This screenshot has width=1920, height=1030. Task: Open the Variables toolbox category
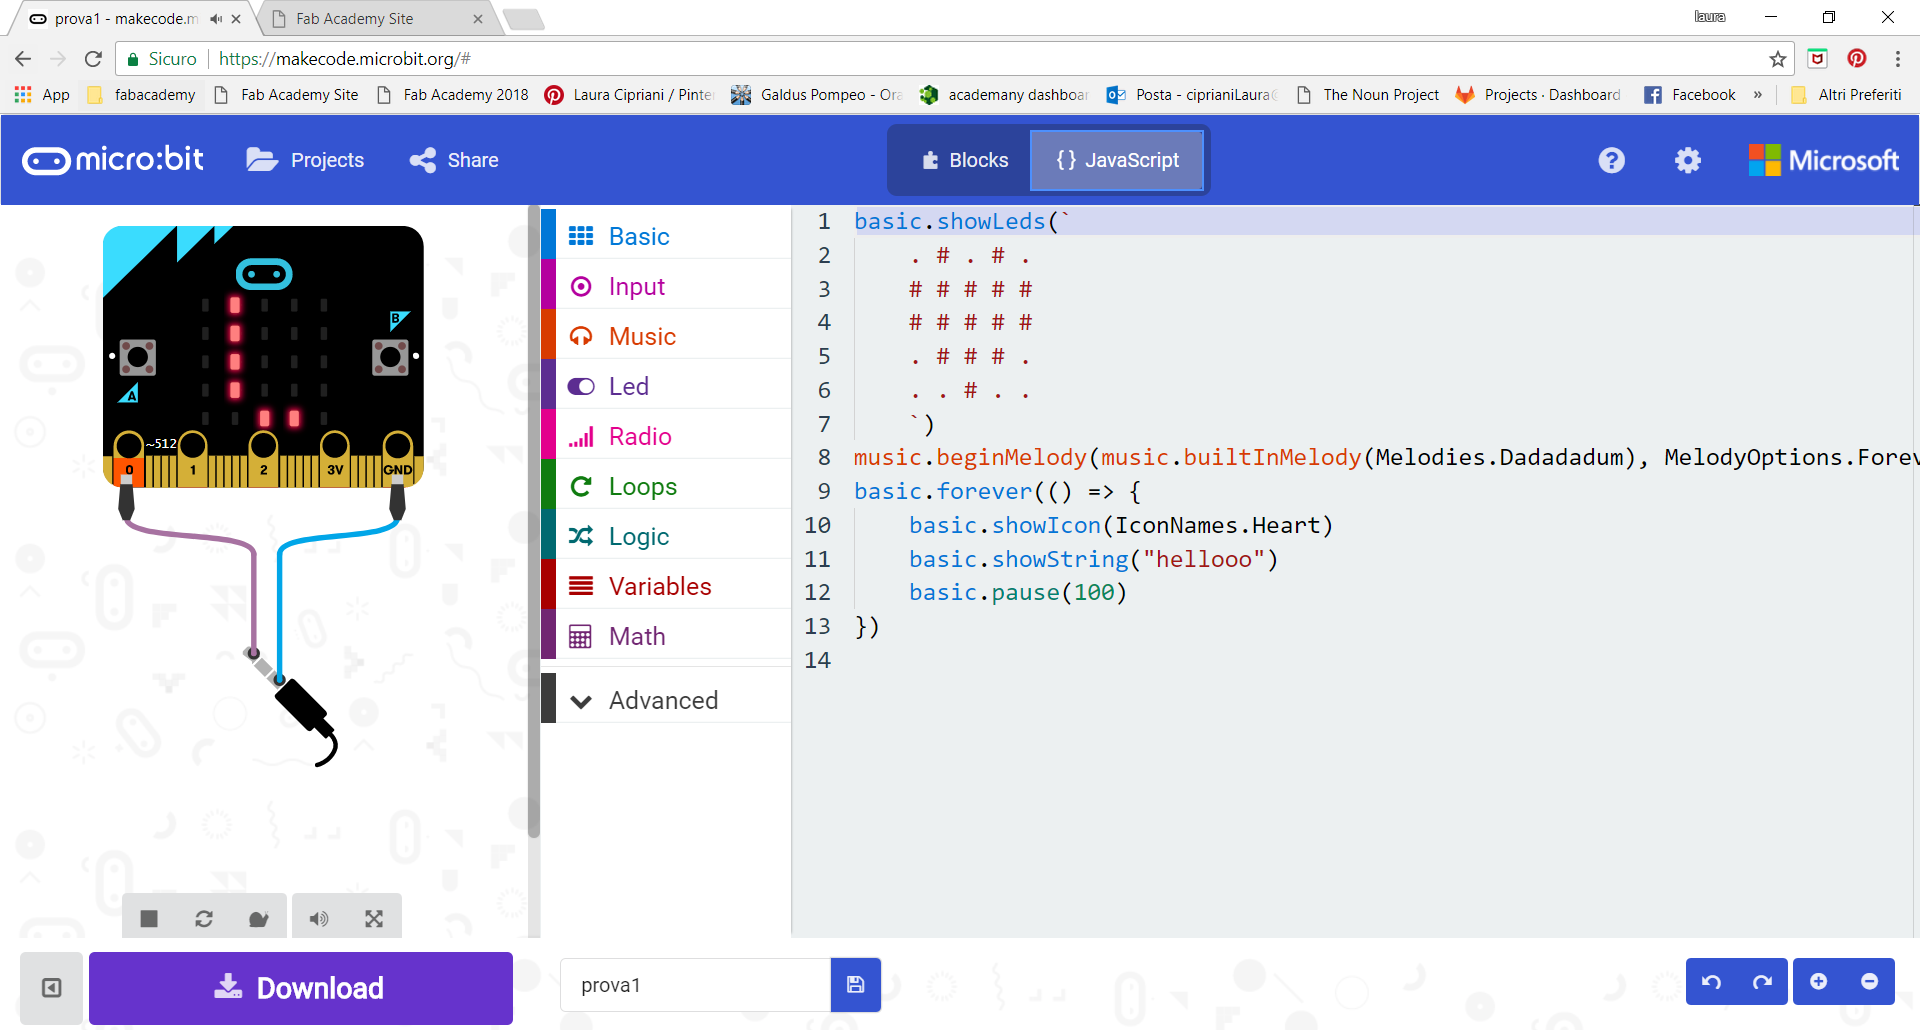click(x=666, y=586)
